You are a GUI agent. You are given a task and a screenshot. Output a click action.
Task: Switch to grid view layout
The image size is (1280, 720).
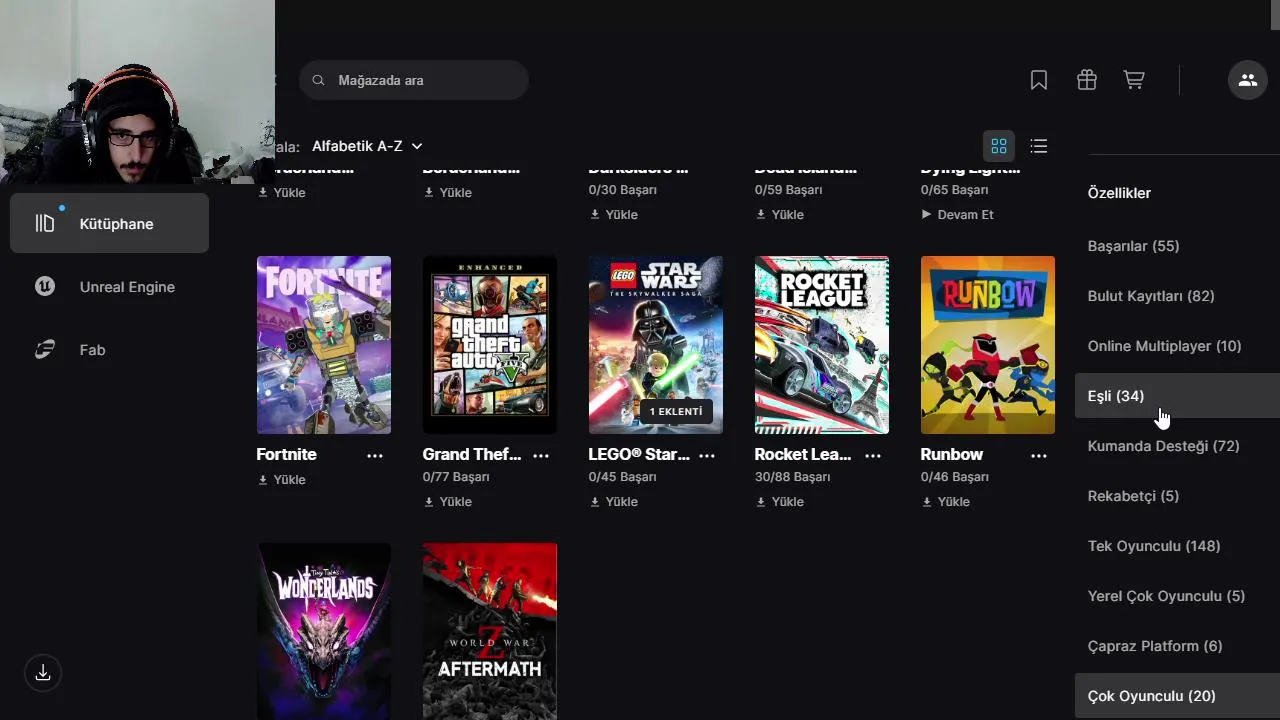[999, 146]
